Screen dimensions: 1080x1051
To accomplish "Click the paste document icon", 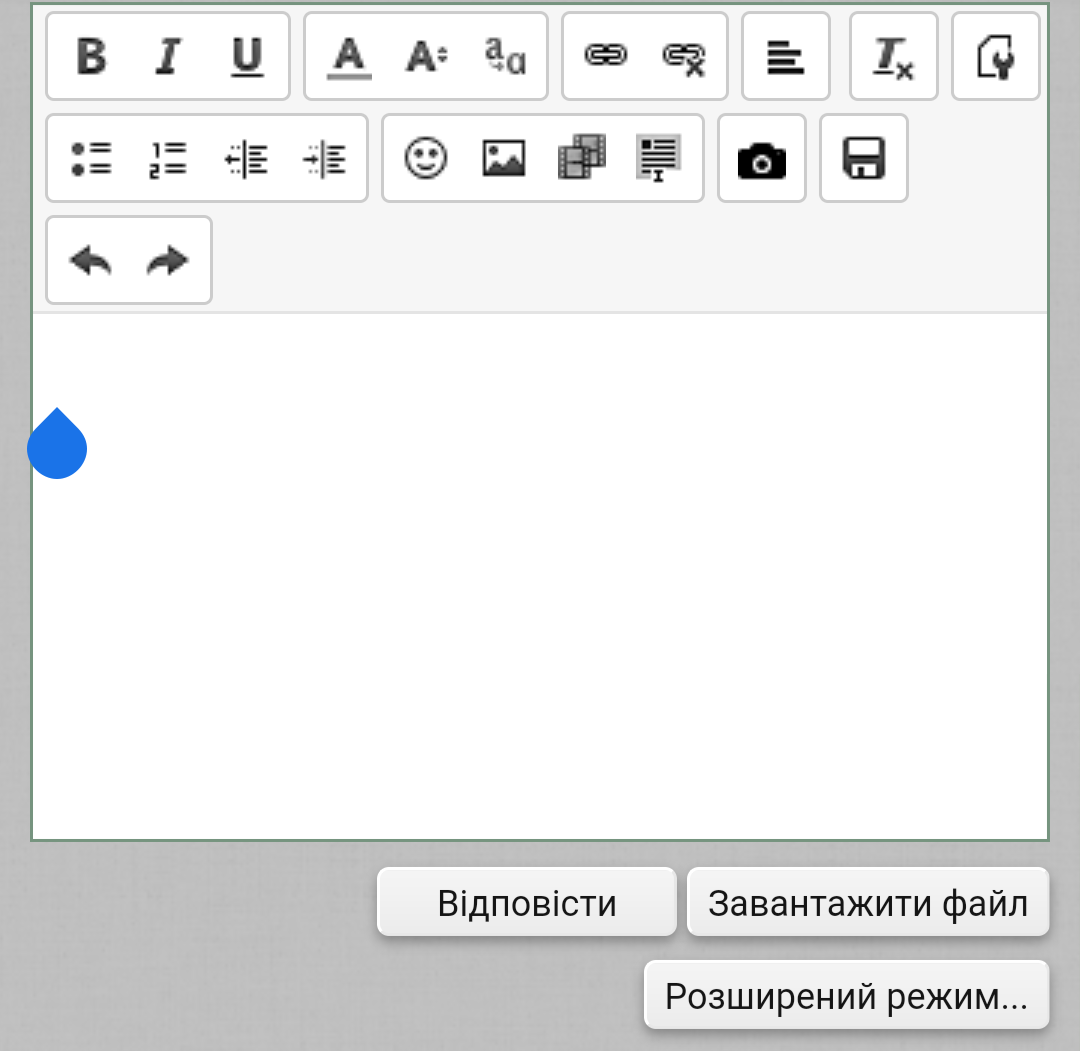I will [996, 56].
